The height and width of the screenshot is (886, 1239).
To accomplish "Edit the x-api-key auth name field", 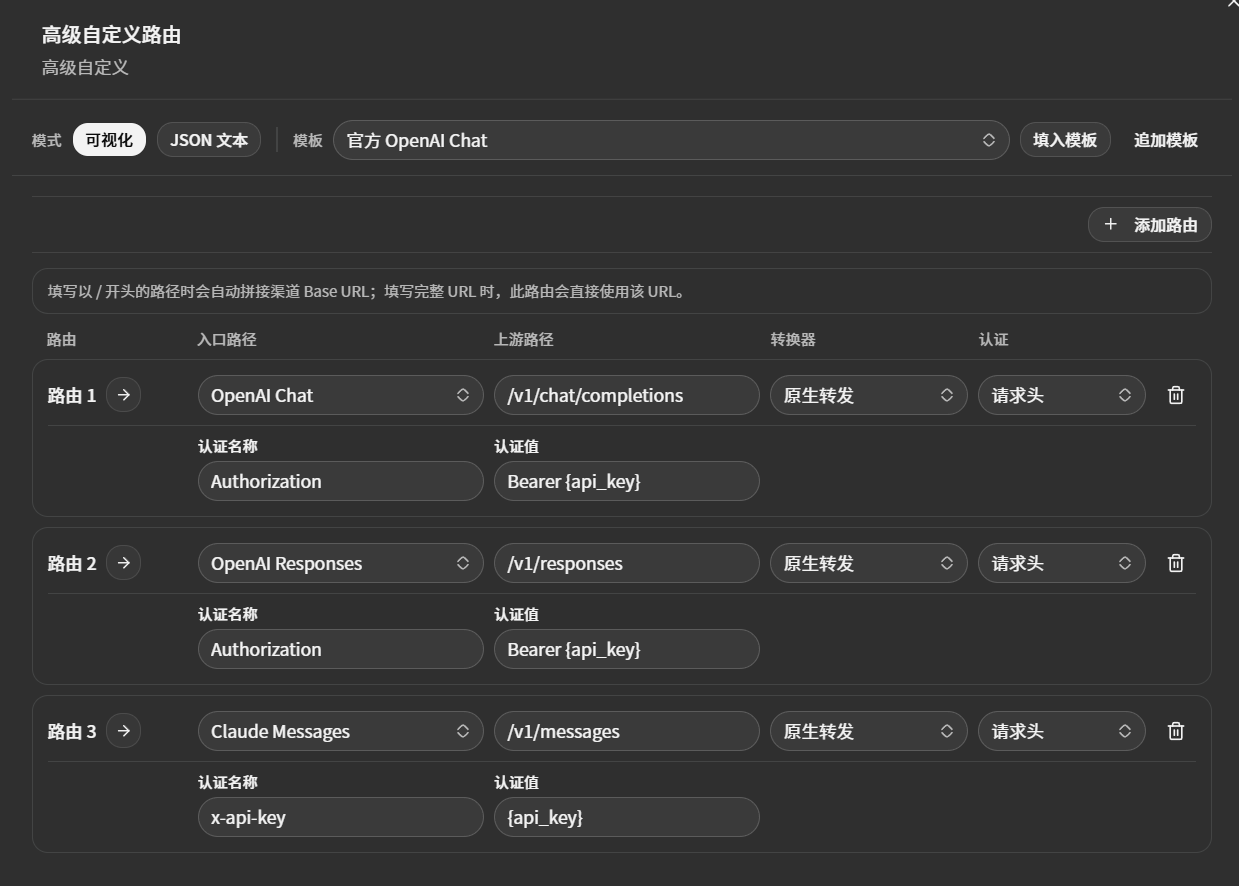I will [x=341, y=817].
